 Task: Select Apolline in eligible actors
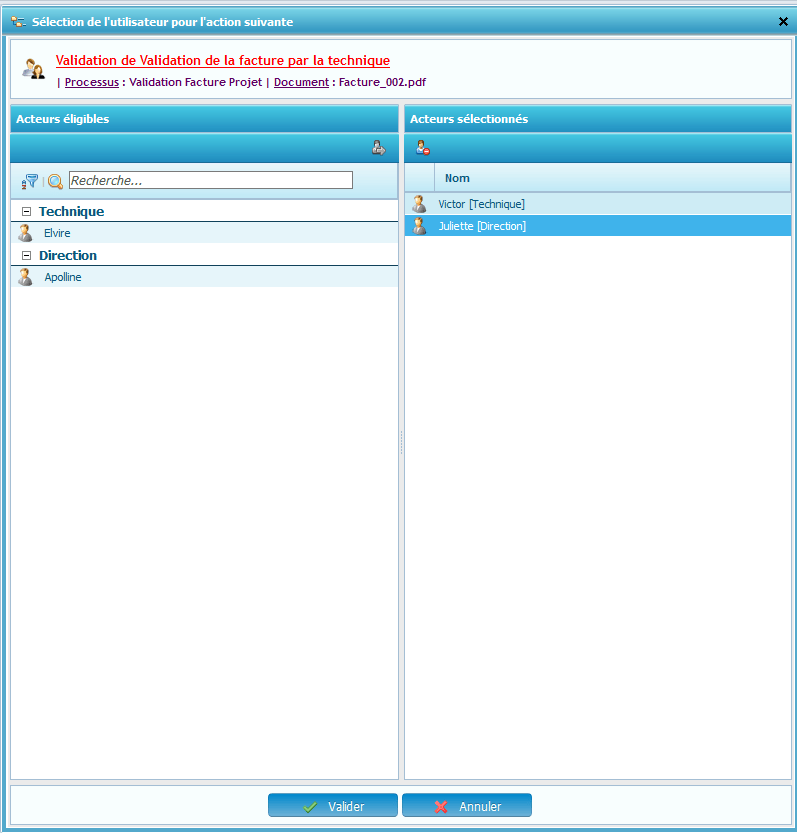click(x=63, y=277)
